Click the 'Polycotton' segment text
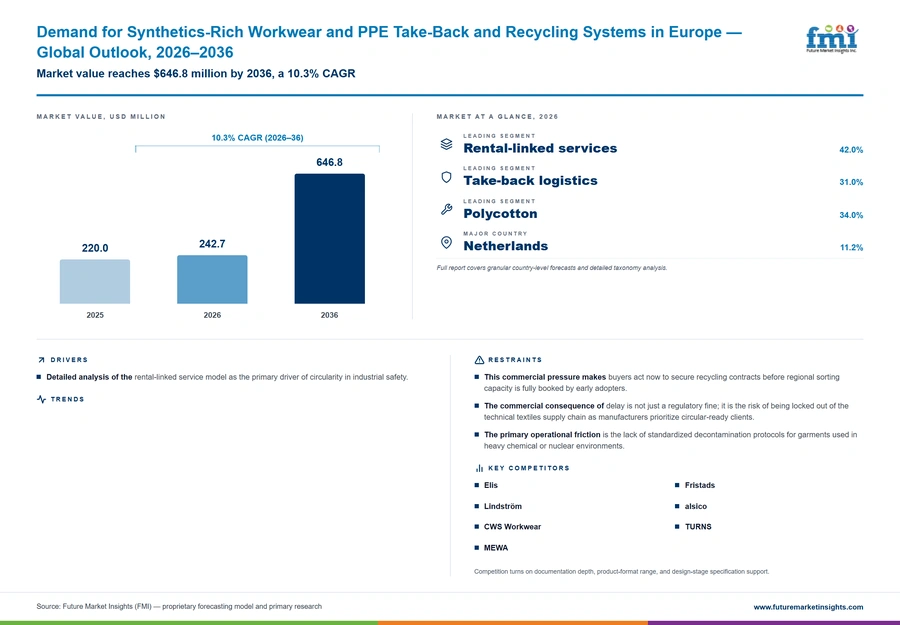The height and width of the screenshot is (625, 900). [501, 213]
